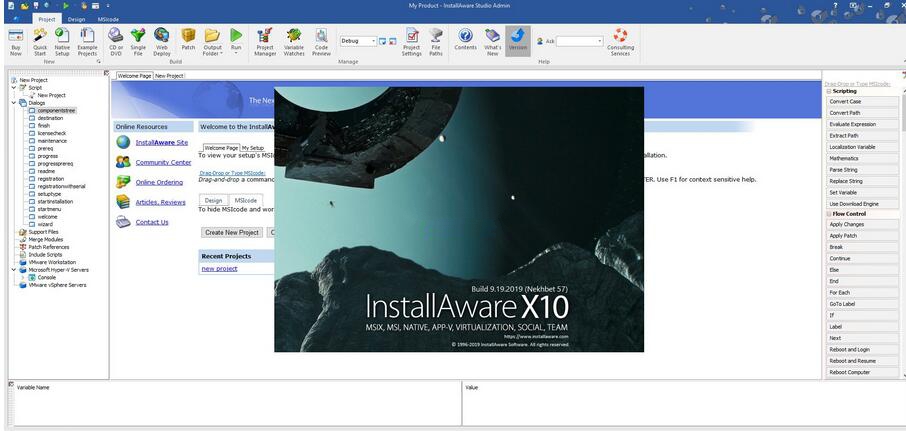Select the For Each command
This screenshot has width=906, height=431.
[863, 292]
